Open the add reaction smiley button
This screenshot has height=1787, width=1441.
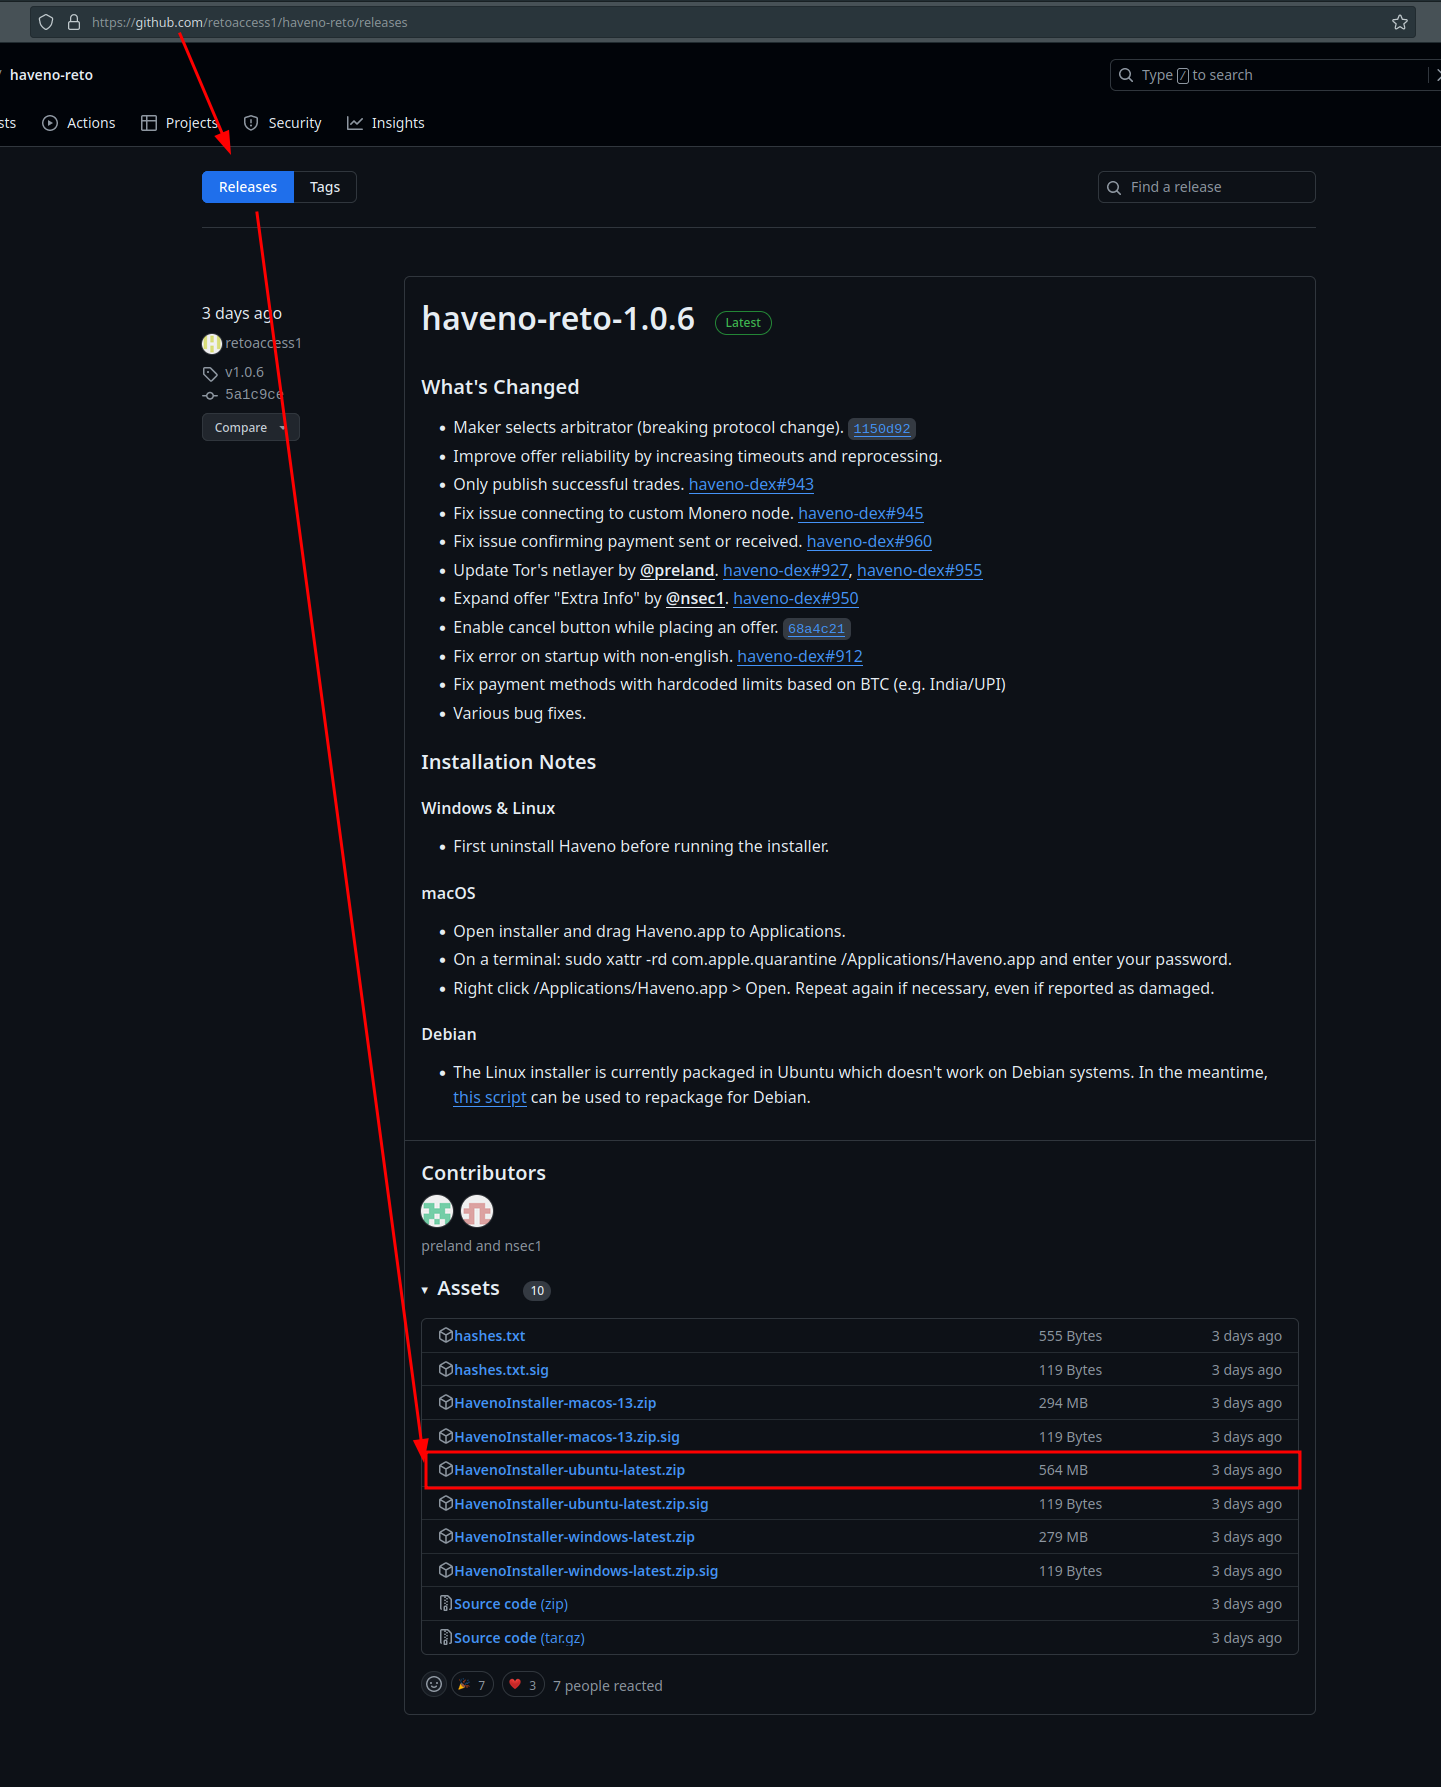pos(434,1684)
